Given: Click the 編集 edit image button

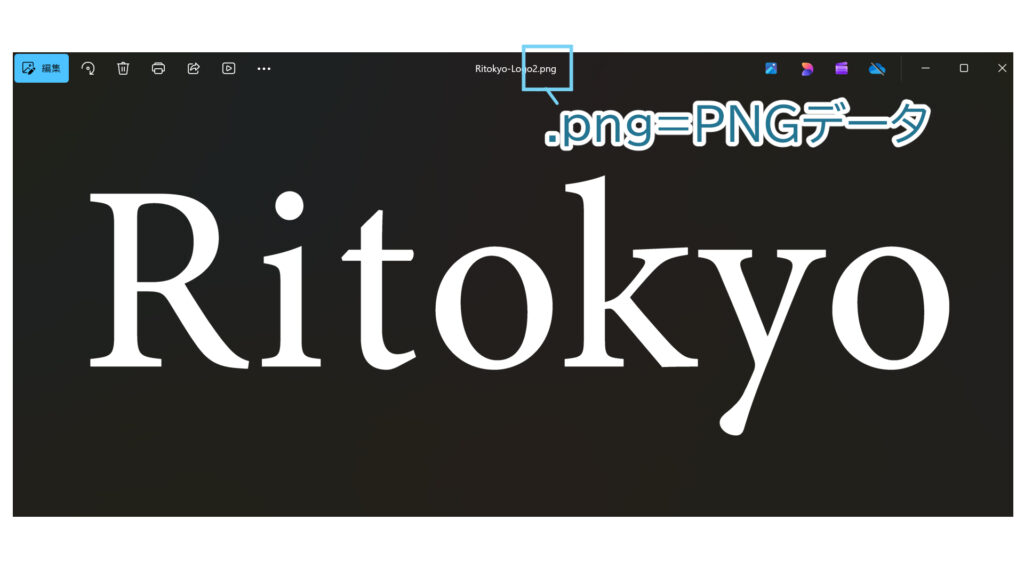Looking at the screenshot, I should click(x=41, y=68).
